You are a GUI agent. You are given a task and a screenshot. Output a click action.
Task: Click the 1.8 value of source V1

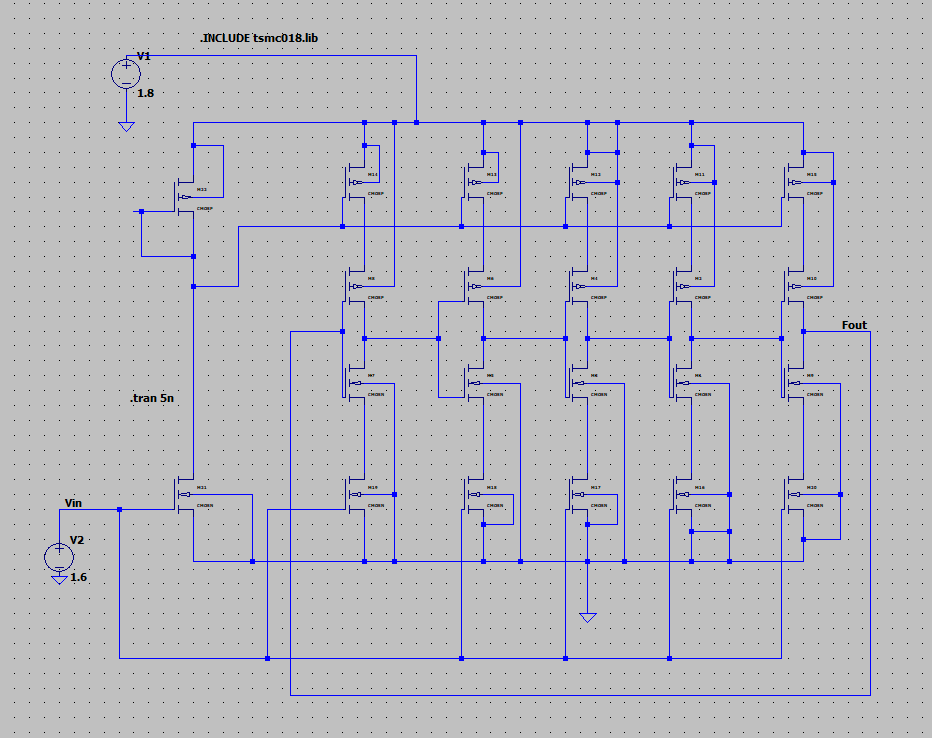[x=146, y=93]
